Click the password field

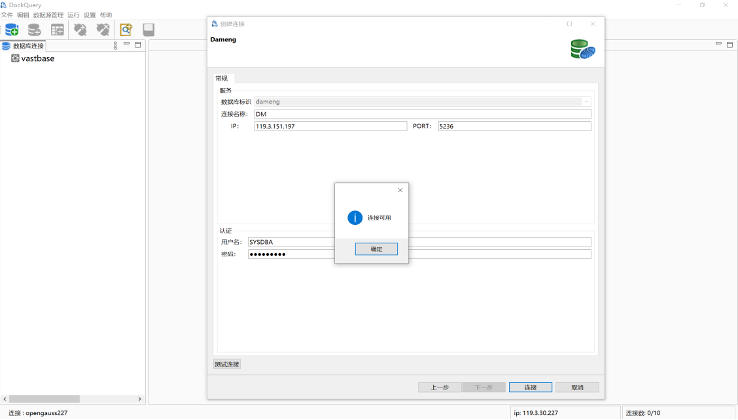coord(420,254)
